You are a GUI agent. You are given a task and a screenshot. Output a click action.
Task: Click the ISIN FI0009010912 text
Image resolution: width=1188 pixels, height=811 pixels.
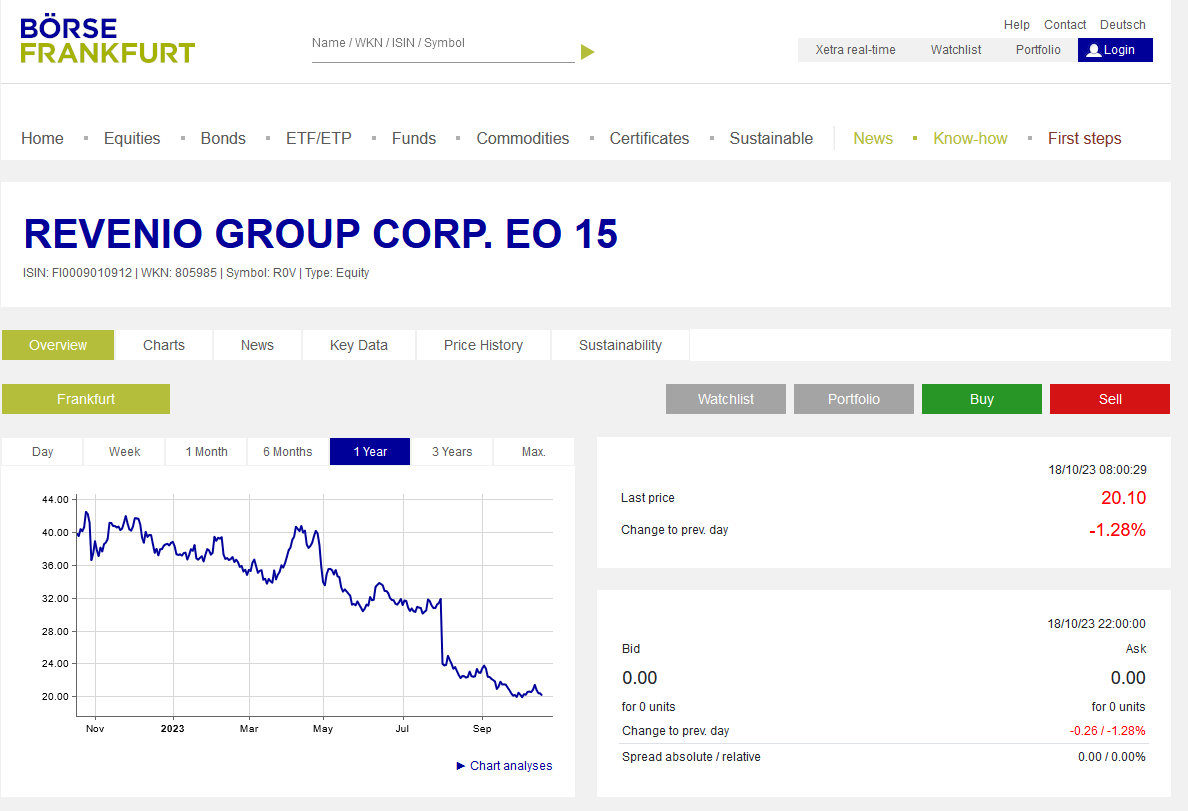point(77,273)
